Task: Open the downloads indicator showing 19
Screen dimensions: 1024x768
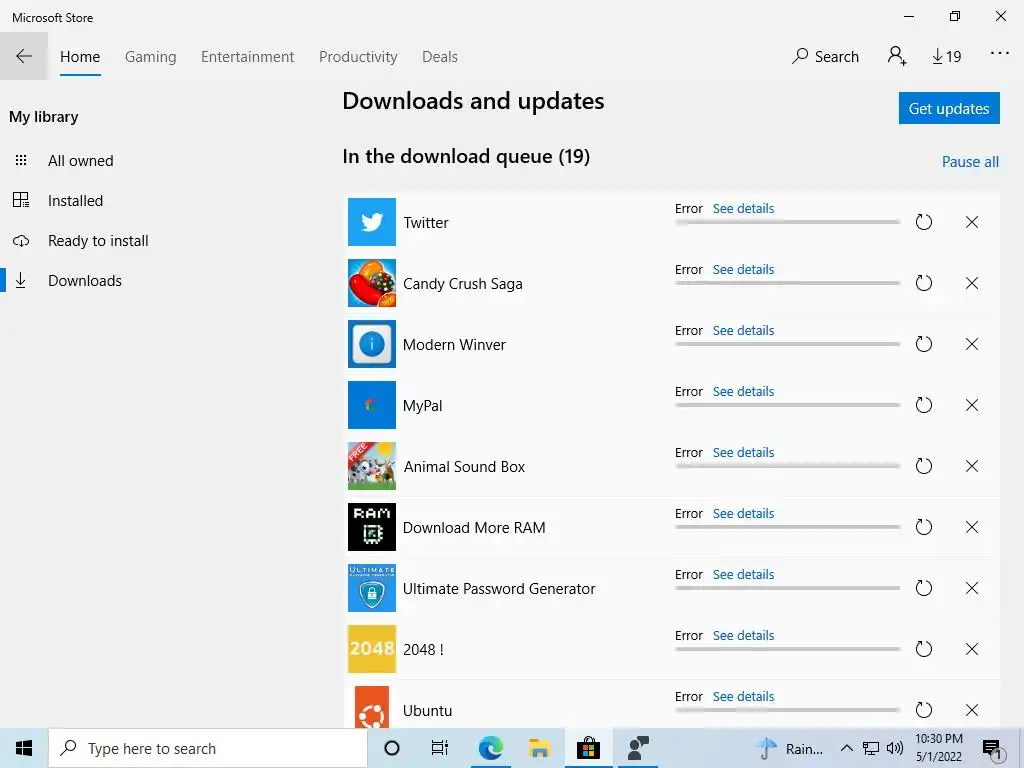Action: (x=946, y=57)
